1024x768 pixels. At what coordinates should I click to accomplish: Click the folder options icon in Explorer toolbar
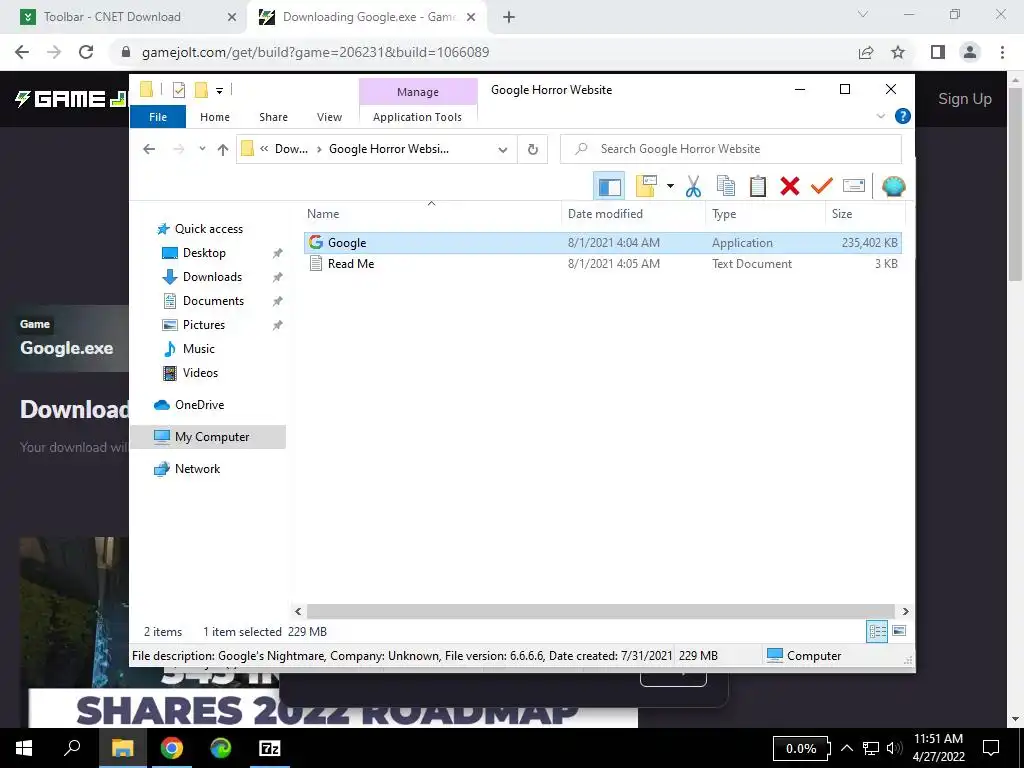pyautogui.click(x=646, y=186)
